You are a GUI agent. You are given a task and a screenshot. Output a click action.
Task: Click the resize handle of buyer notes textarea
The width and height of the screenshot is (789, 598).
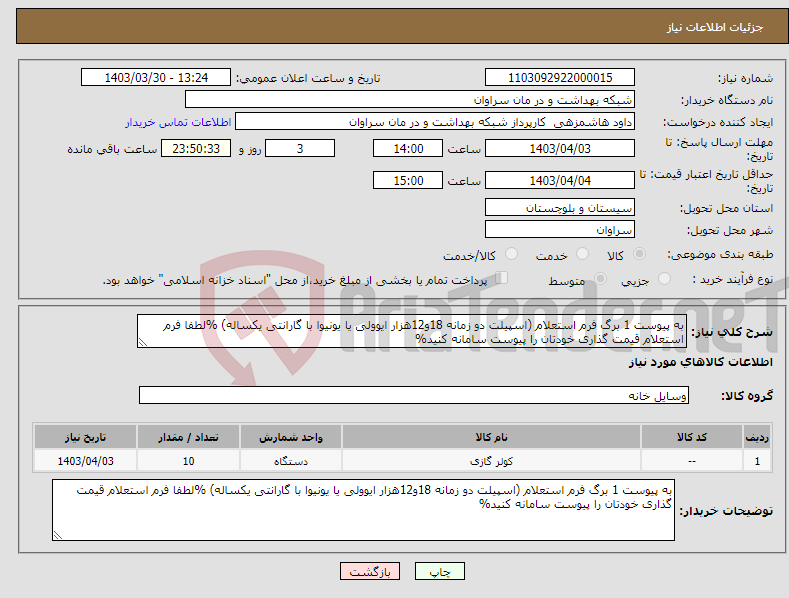tap(58, 535)
